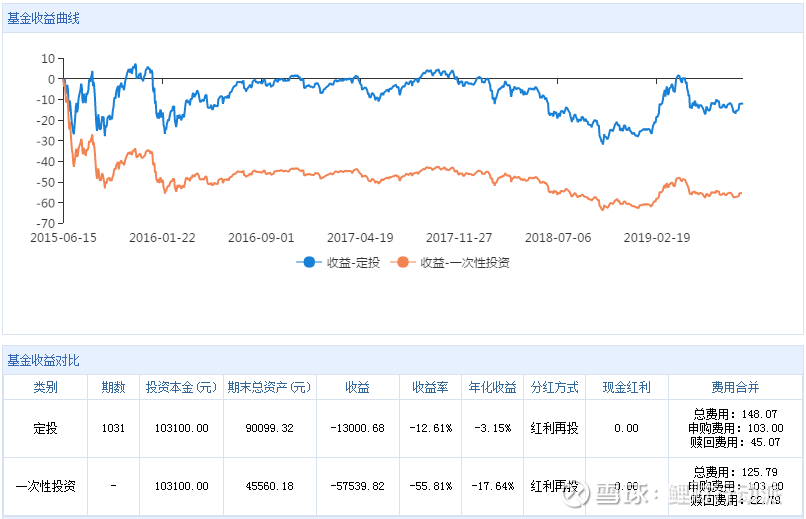Select the 投资本金(元) column header
This screenshot has width=806, height=519.
click(181, 387)
